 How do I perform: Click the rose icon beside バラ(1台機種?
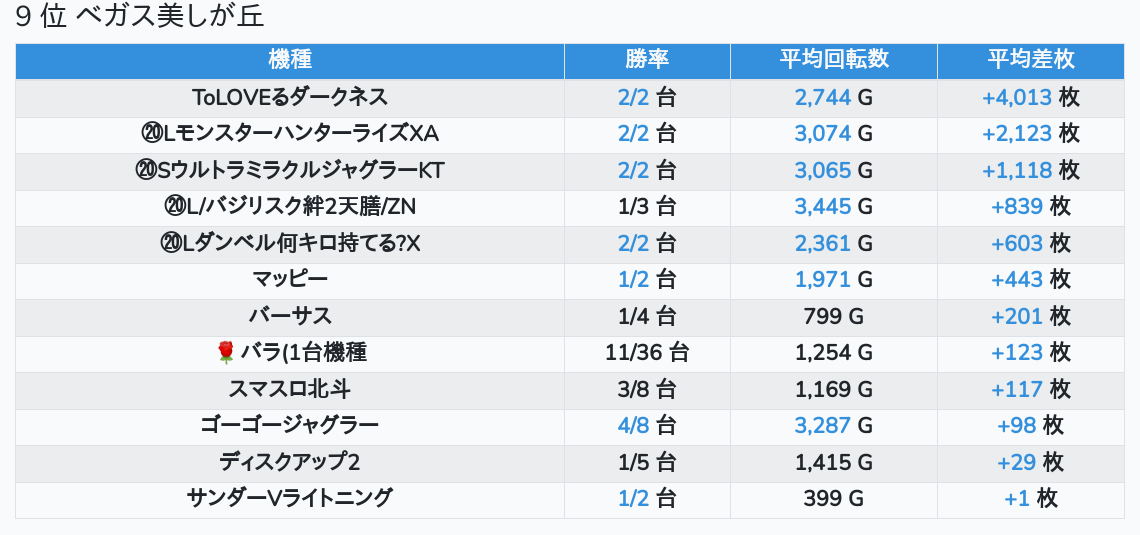point(226,352)
